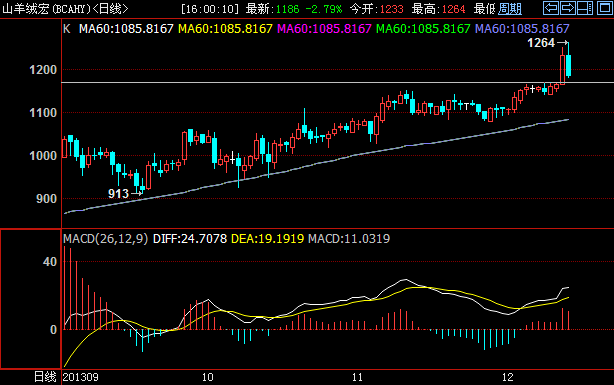Image resolution: width=614 pixels, height=385 pixels.
Task: Click the month 12 date axis label
Action: click(x=507, y=377)
